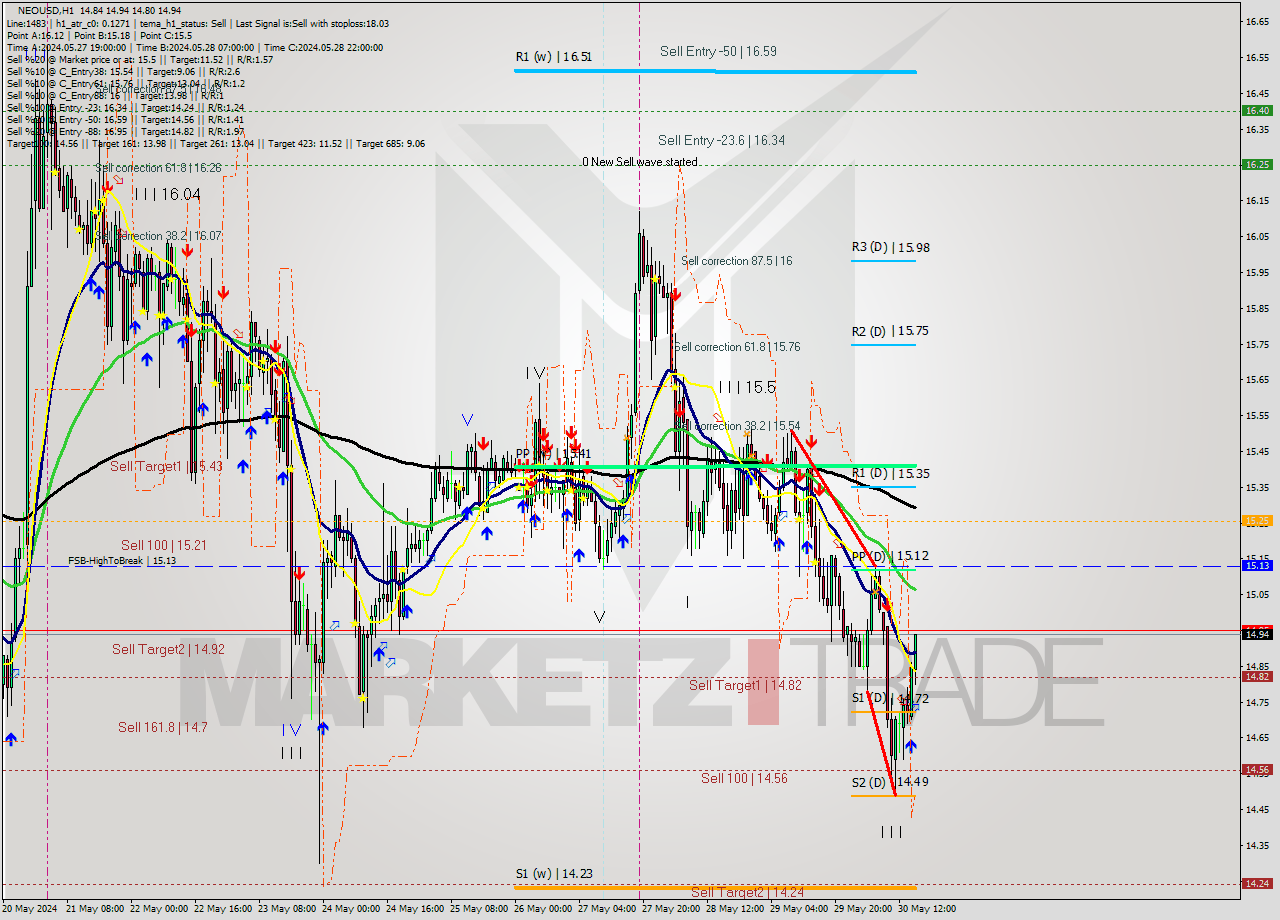1280x920 pixels.
Task: Click '27 May 20:00' on the time axis
Action: pos(671,909)
